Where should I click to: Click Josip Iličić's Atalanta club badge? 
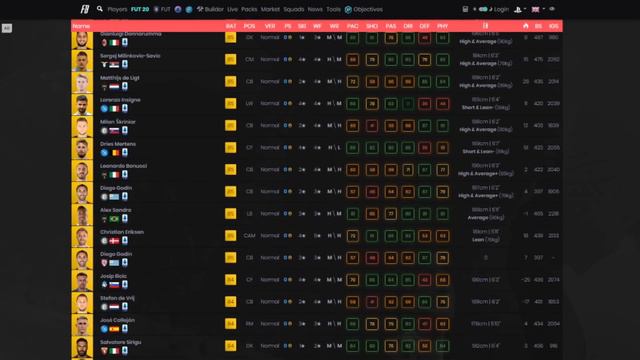(104, 285)
